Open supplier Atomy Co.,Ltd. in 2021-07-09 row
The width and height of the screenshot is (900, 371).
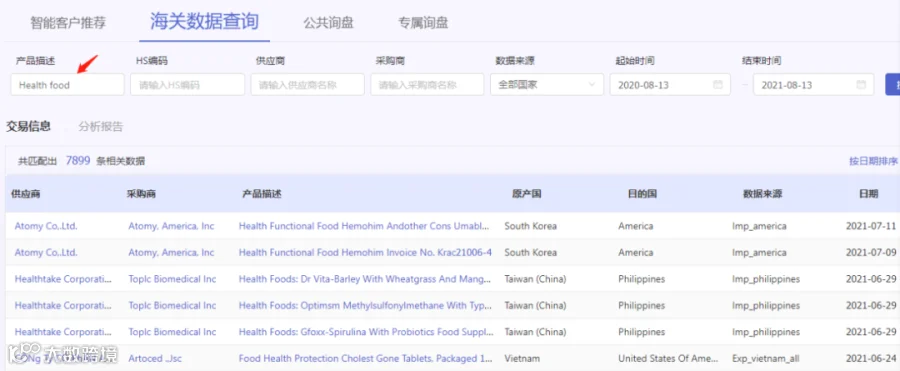pos(46,252)
